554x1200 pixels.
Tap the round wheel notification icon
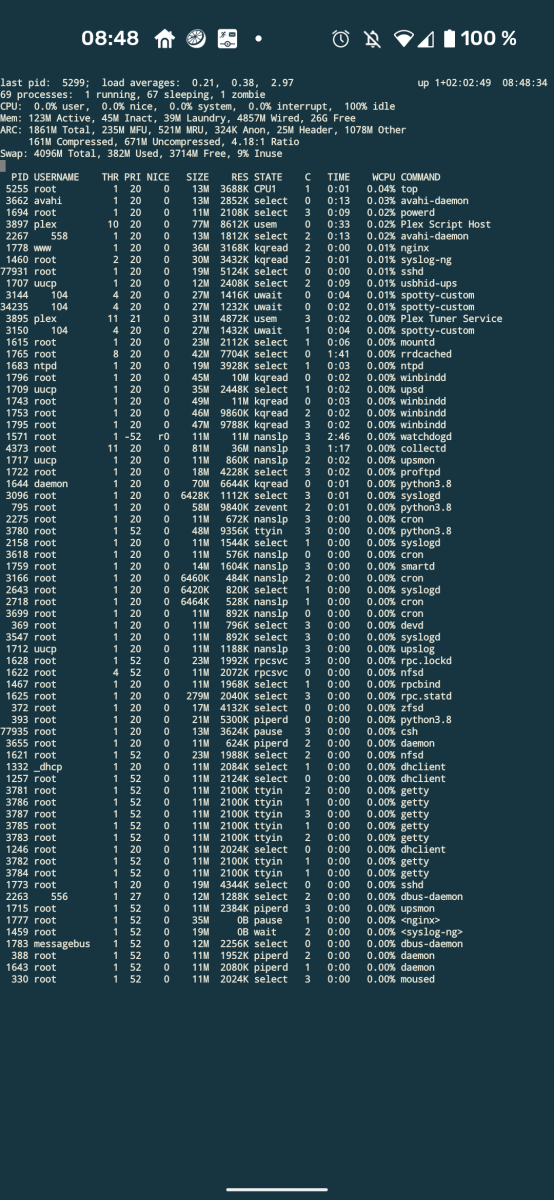coord(196,39)
